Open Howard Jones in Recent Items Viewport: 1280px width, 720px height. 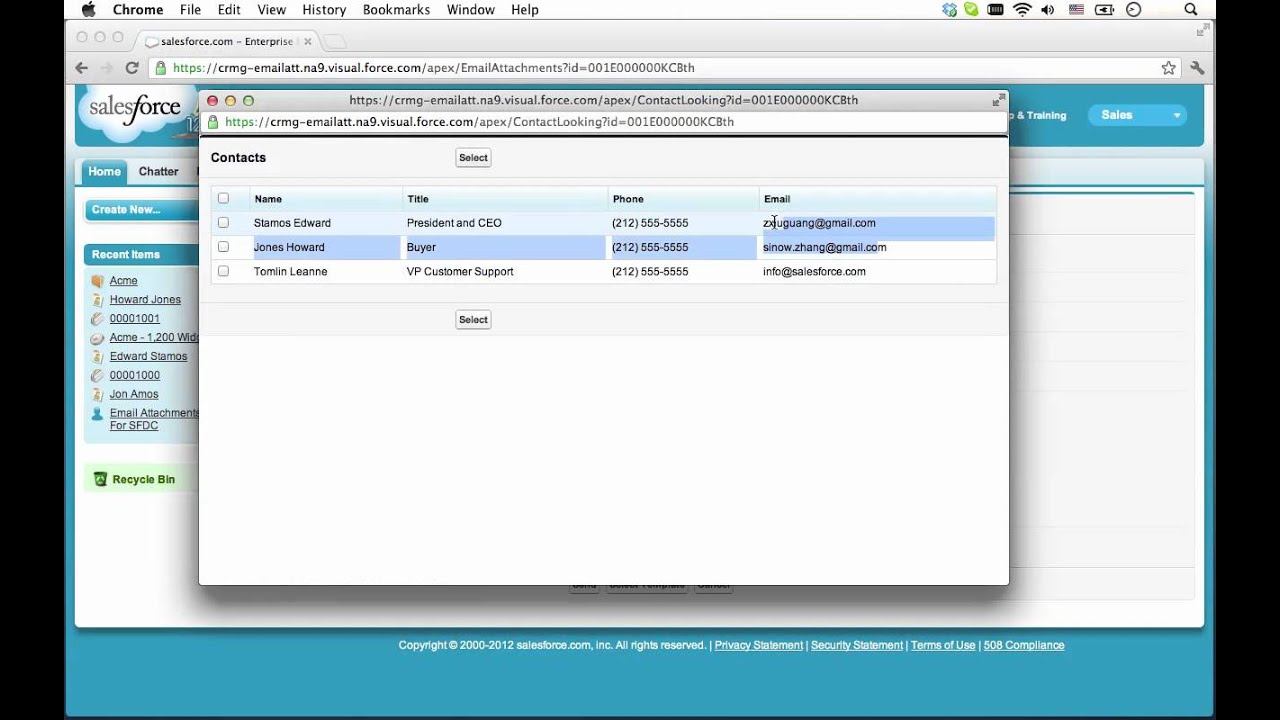pyautogui.click(x=145, y=300)
